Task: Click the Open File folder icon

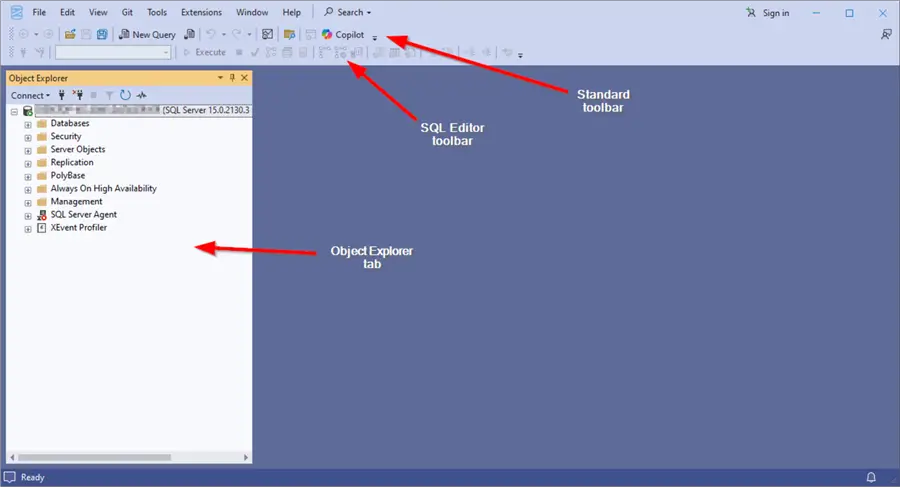Action: coord(70,34)
